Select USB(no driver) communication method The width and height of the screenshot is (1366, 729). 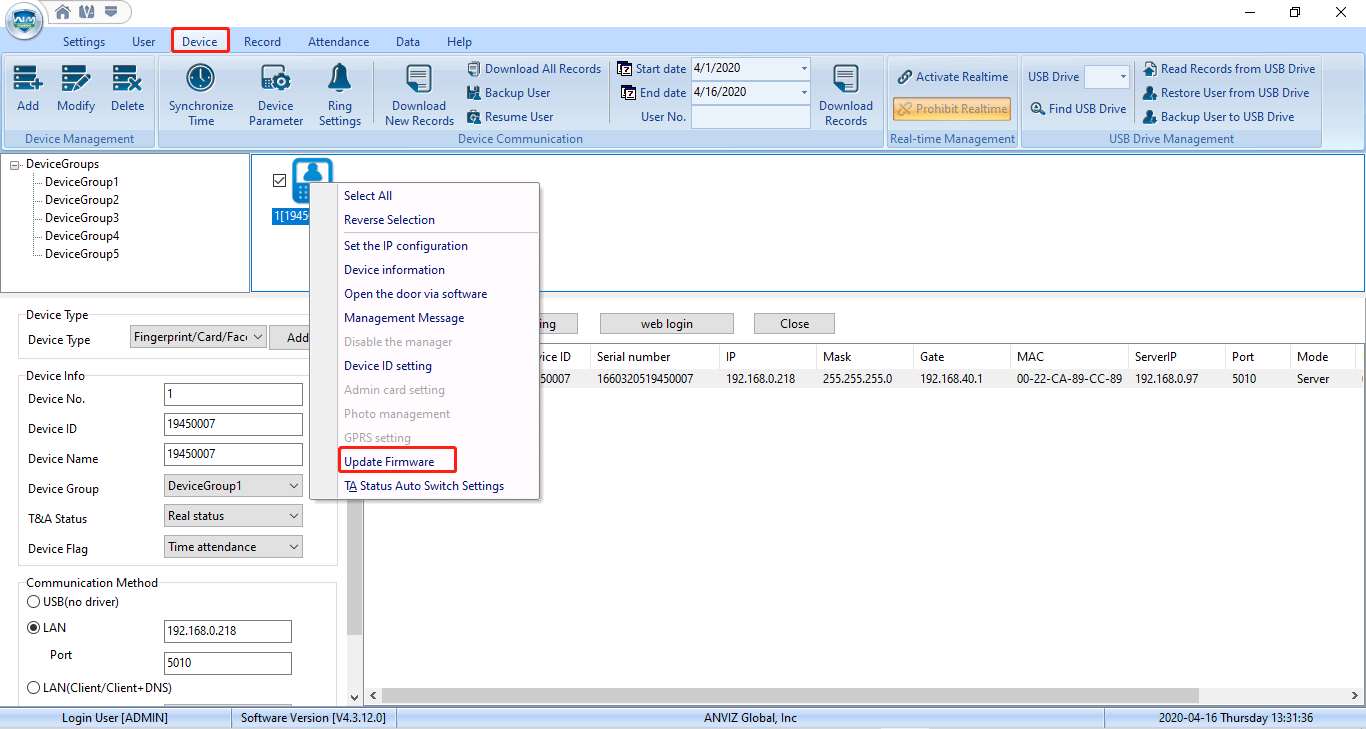34,602
